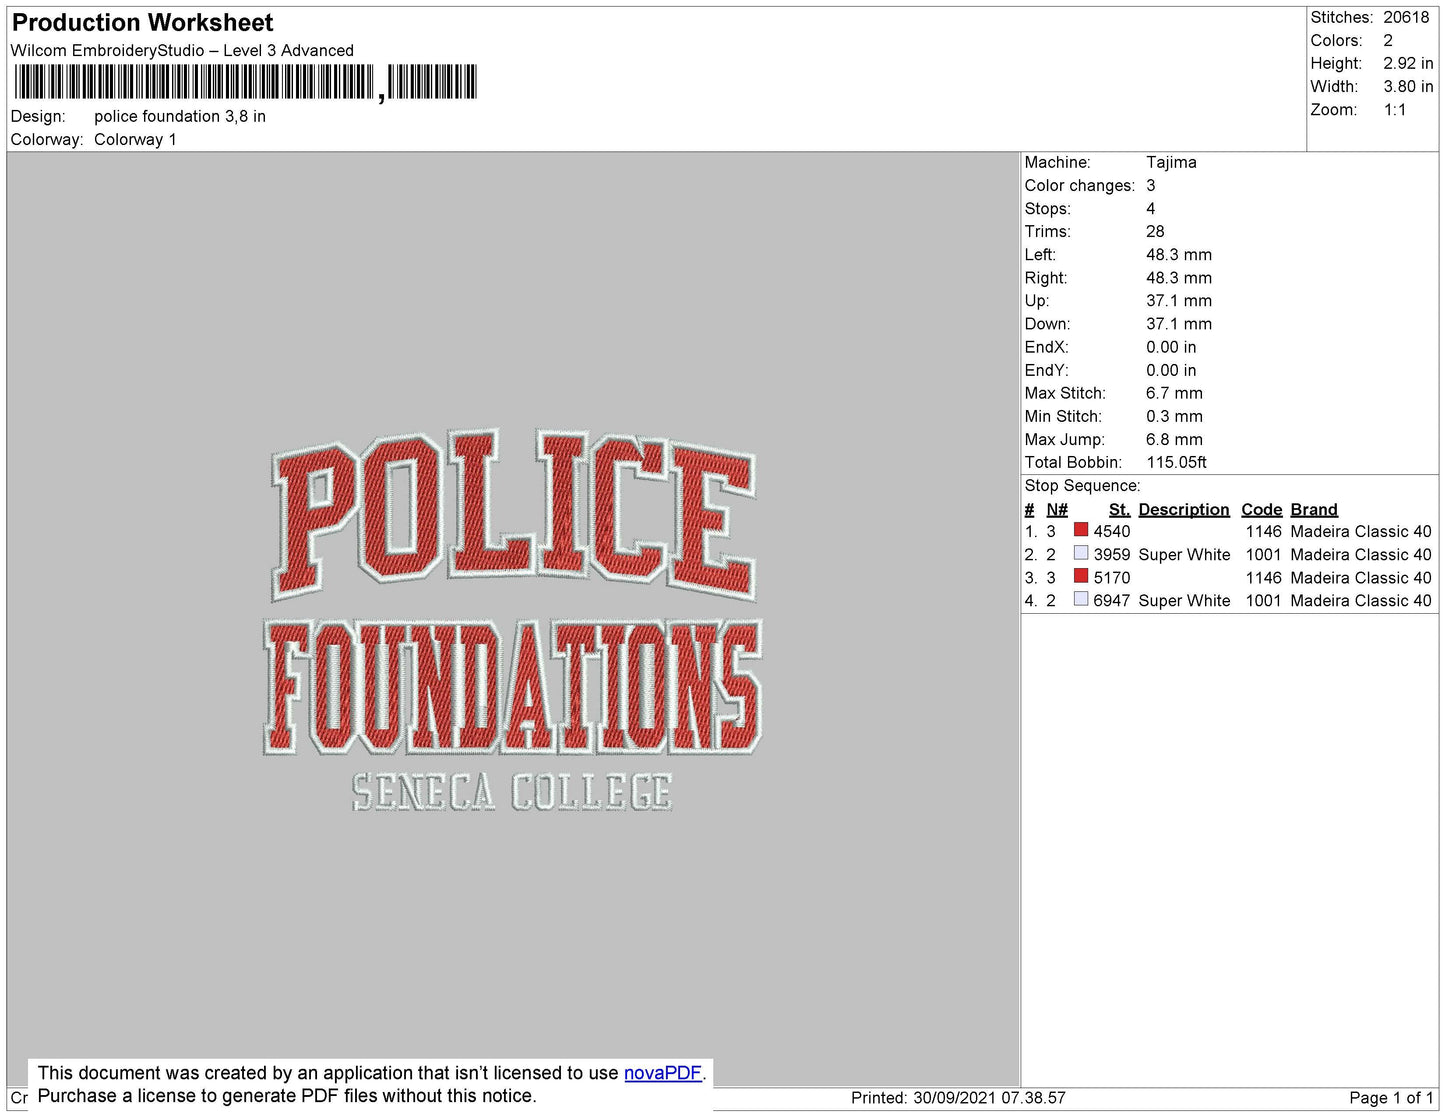Click the Color changes value "3"
Screen dimensions: 1445x1117
tap(1151, 185)
